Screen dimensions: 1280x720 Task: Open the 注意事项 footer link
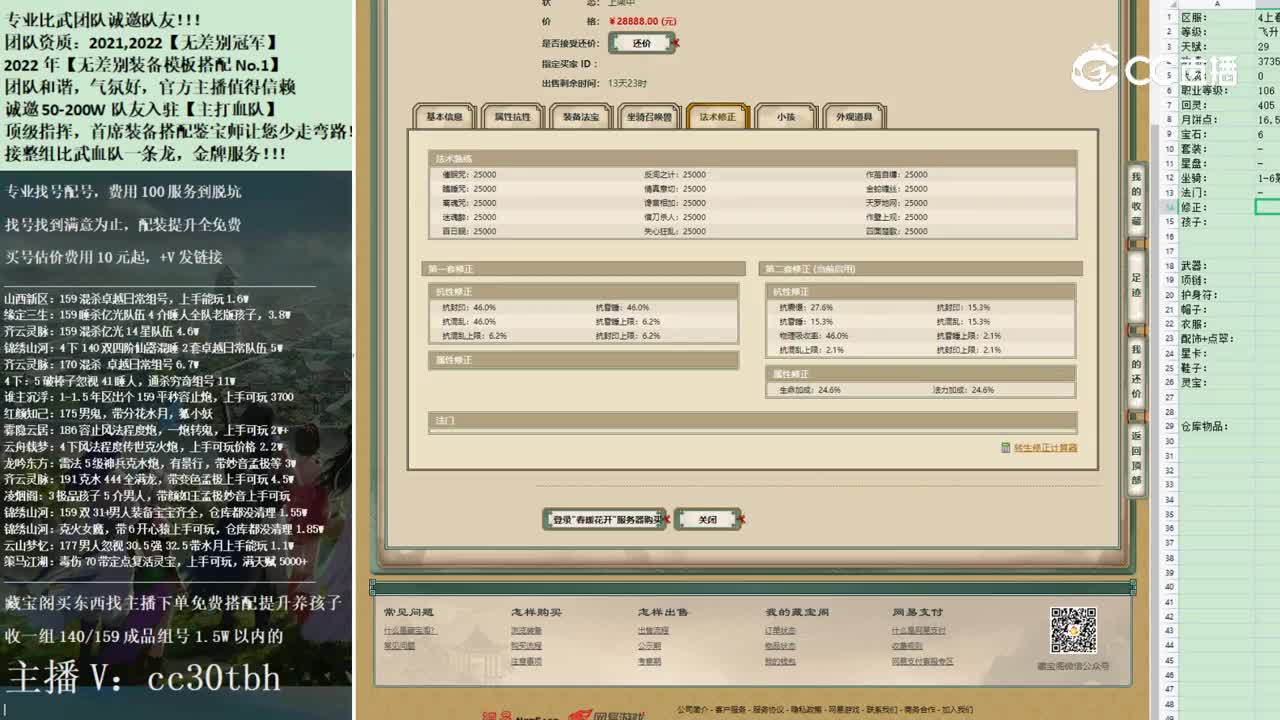coord(526,661)
